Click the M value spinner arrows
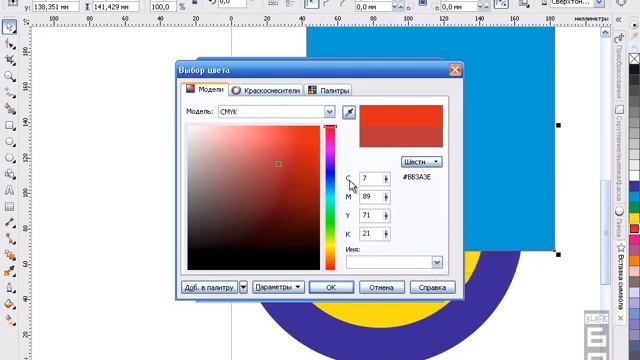 386,197
